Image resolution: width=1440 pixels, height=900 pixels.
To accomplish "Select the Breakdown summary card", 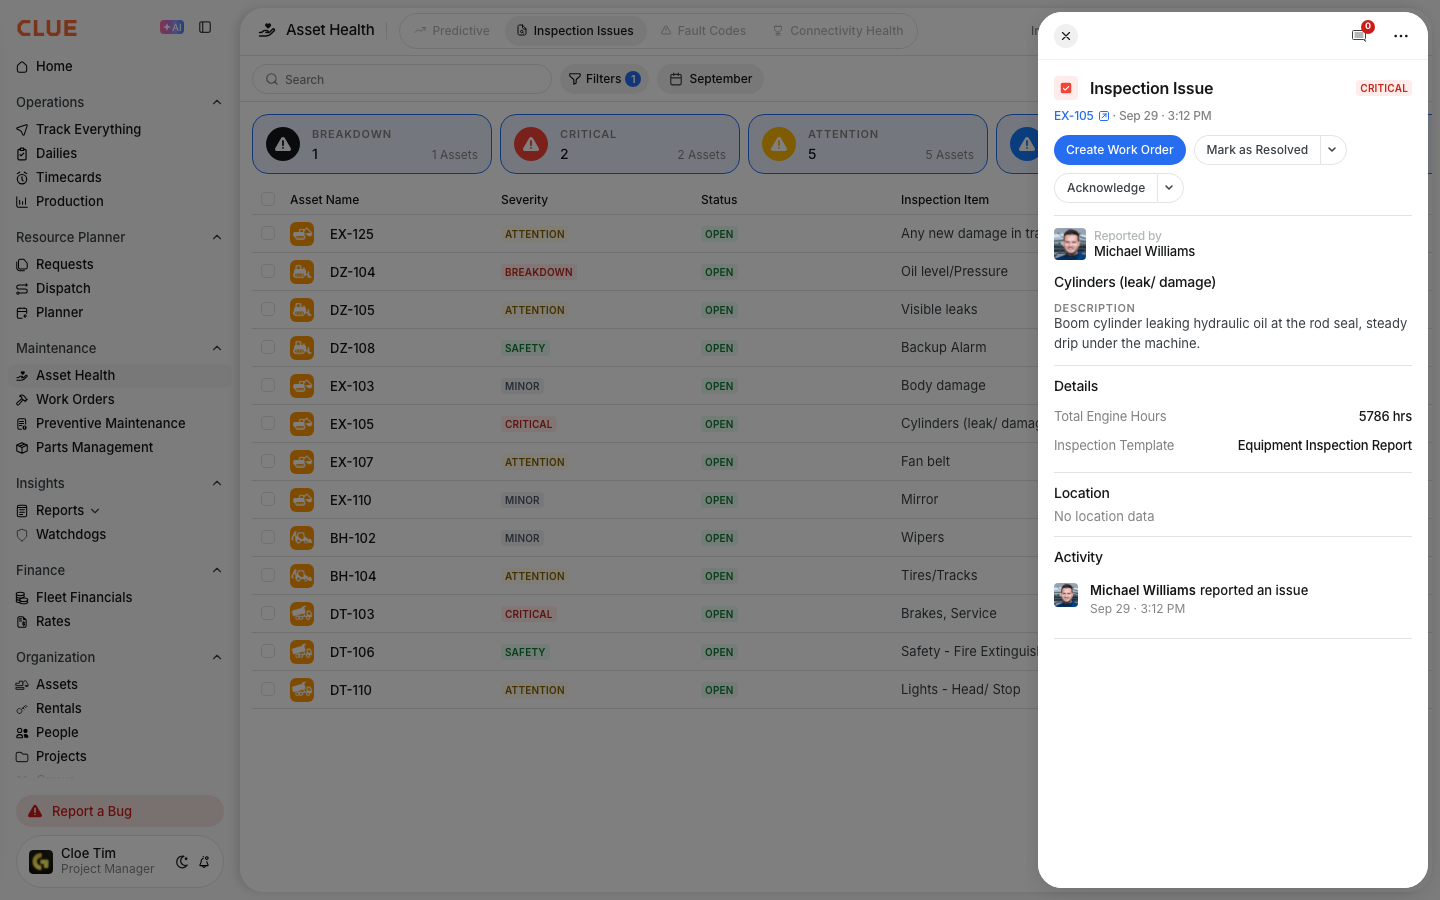I will pos(372,144).
